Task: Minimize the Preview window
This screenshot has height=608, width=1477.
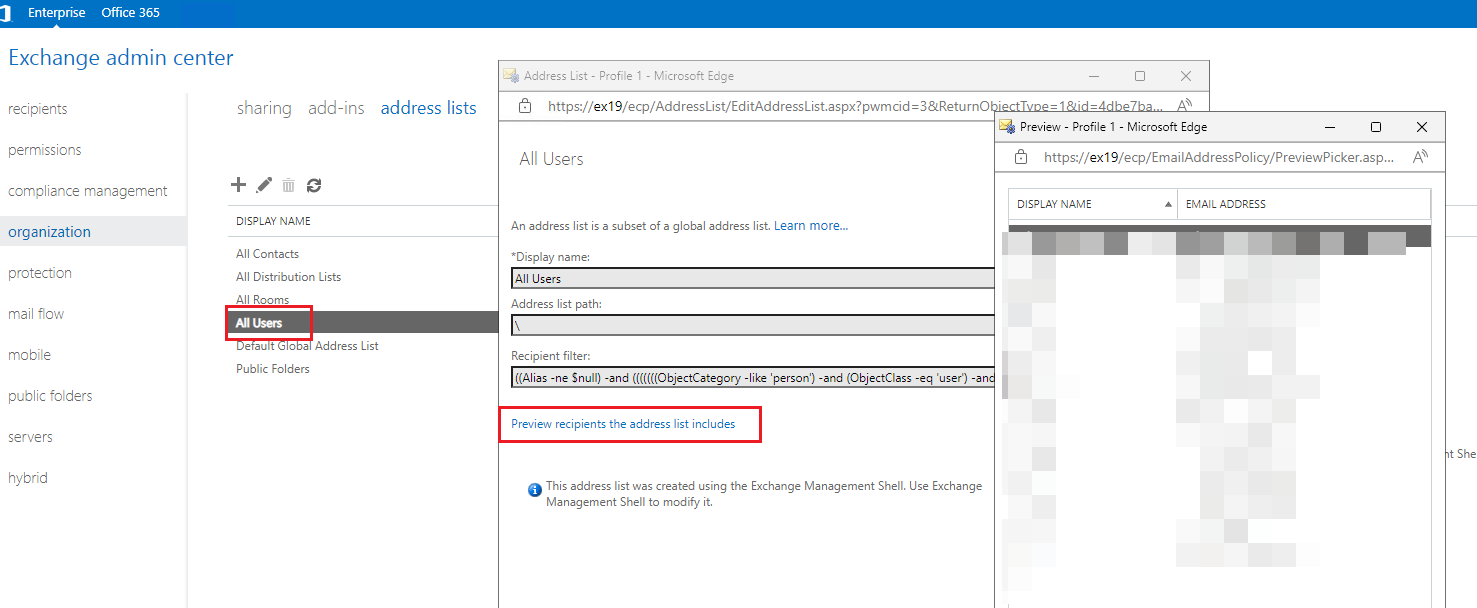Action: pos(1330,127)
